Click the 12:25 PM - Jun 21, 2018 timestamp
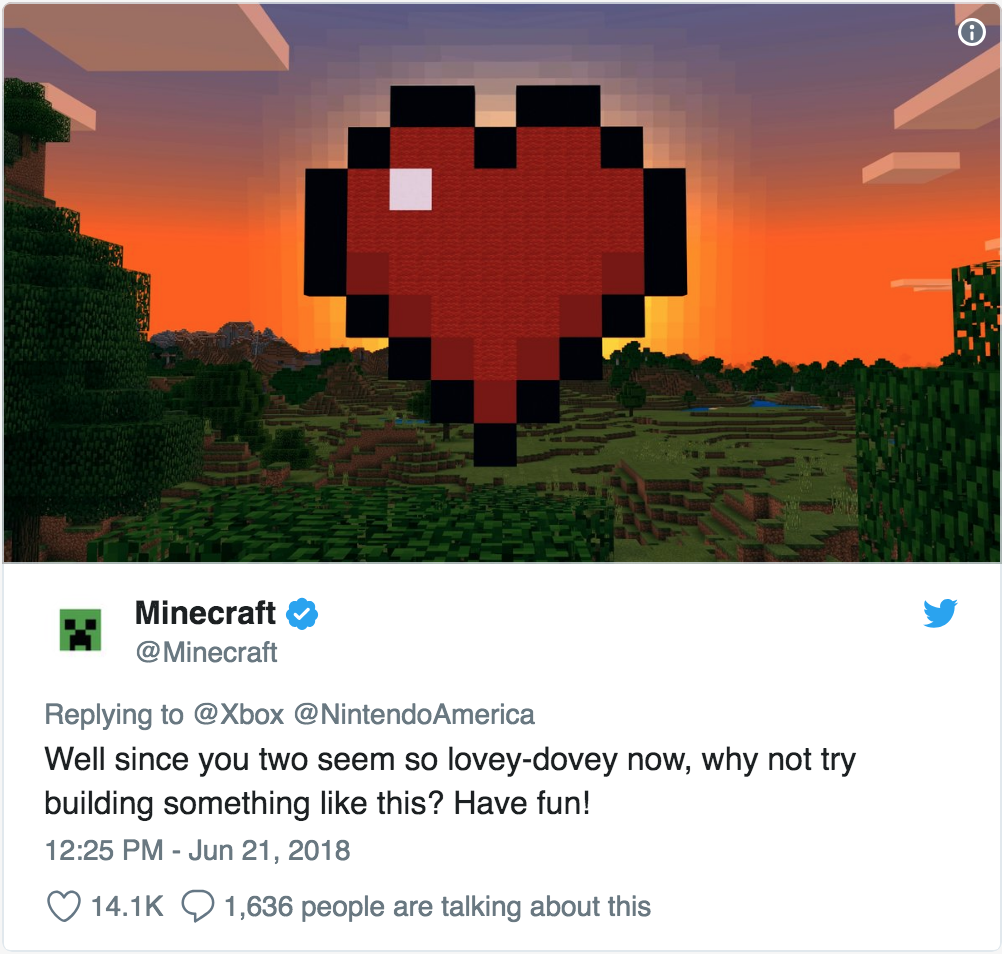Screen dimensions: 1002x954 click(197, 850)
